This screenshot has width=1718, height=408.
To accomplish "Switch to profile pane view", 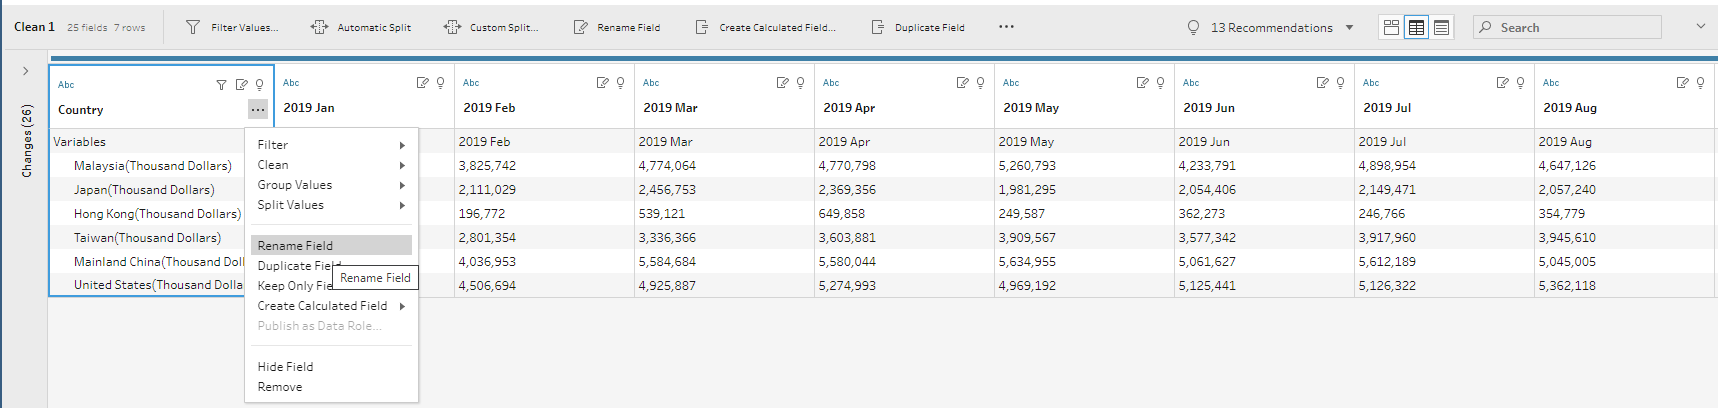I will [x=1391, y=28].
